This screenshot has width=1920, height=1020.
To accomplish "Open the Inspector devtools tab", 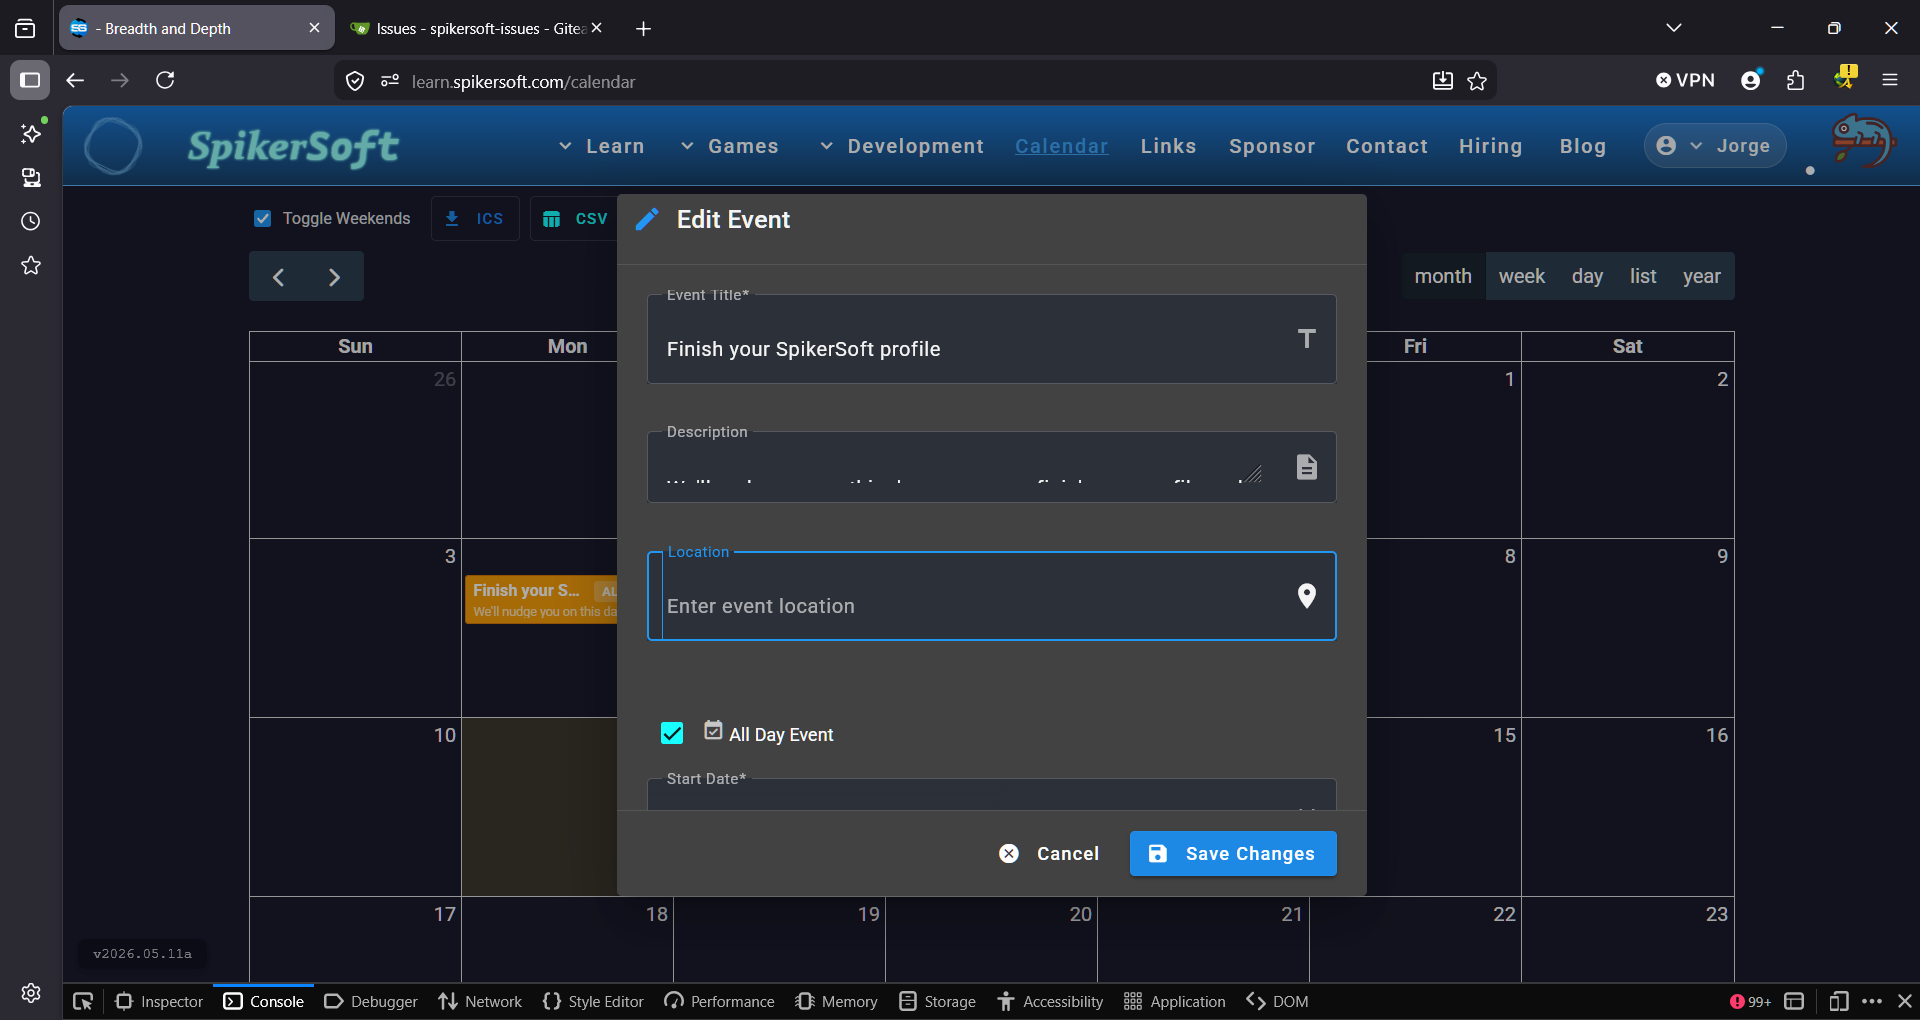I will 159,1001.
